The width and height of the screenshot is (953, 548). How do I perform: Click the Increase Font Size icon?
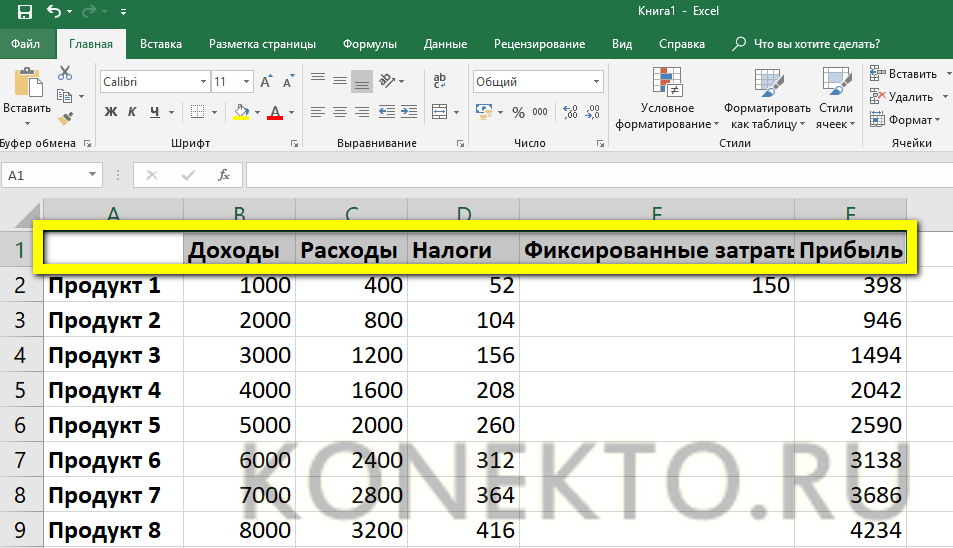coord(266,82)
